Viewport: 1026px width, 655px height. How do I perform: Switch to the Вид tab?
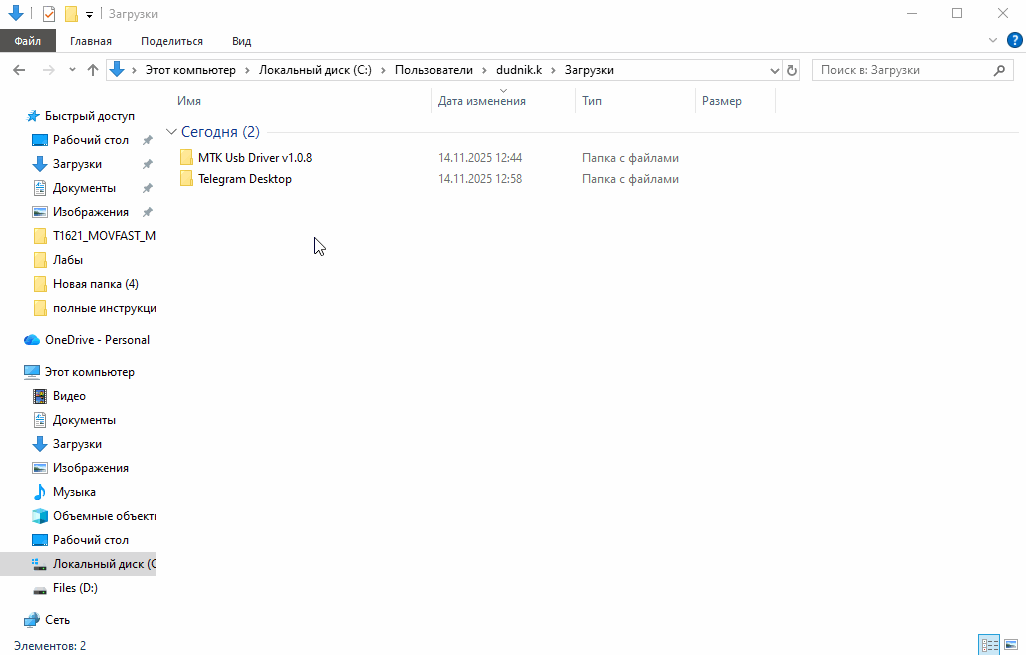[x=241, y=41]
